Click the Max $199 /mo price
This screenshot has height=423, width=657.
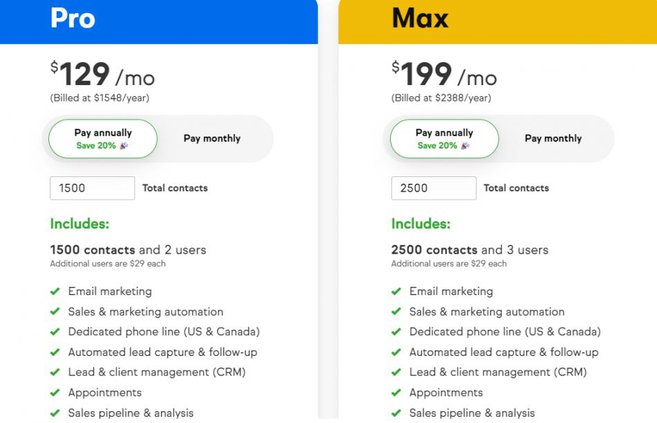(x=444, y=75)
